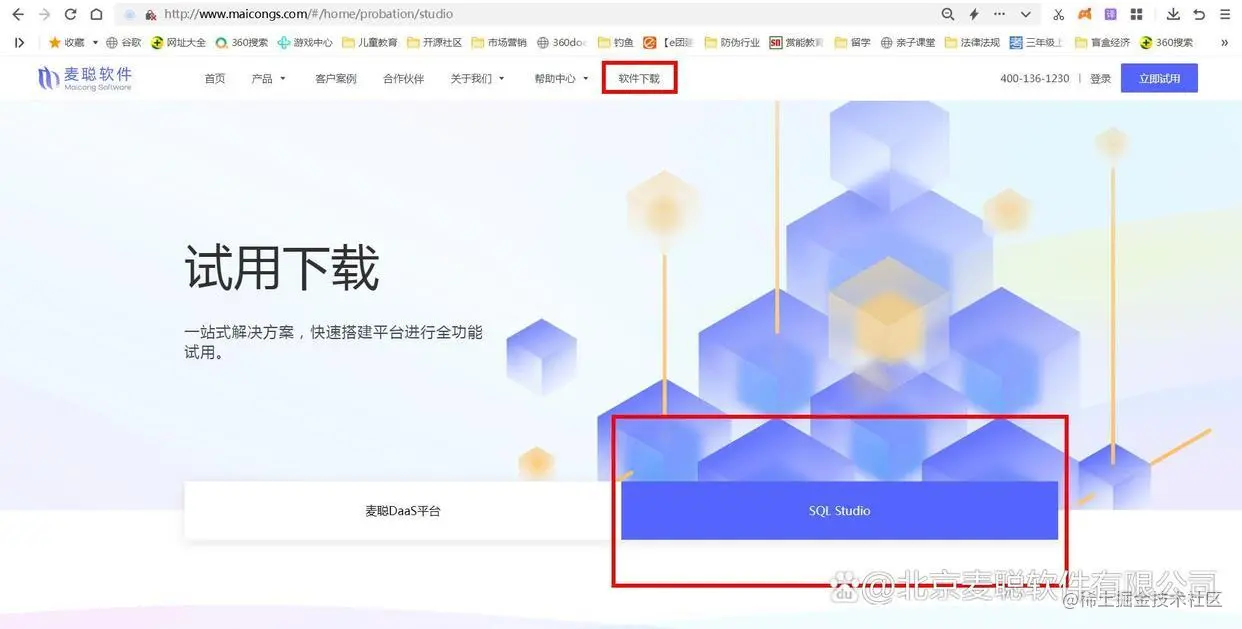1242x629 pixels.
Task: Expand the 帮助中心 navigation dropdown
Action: pyautogui.click(x=562, y=78)
